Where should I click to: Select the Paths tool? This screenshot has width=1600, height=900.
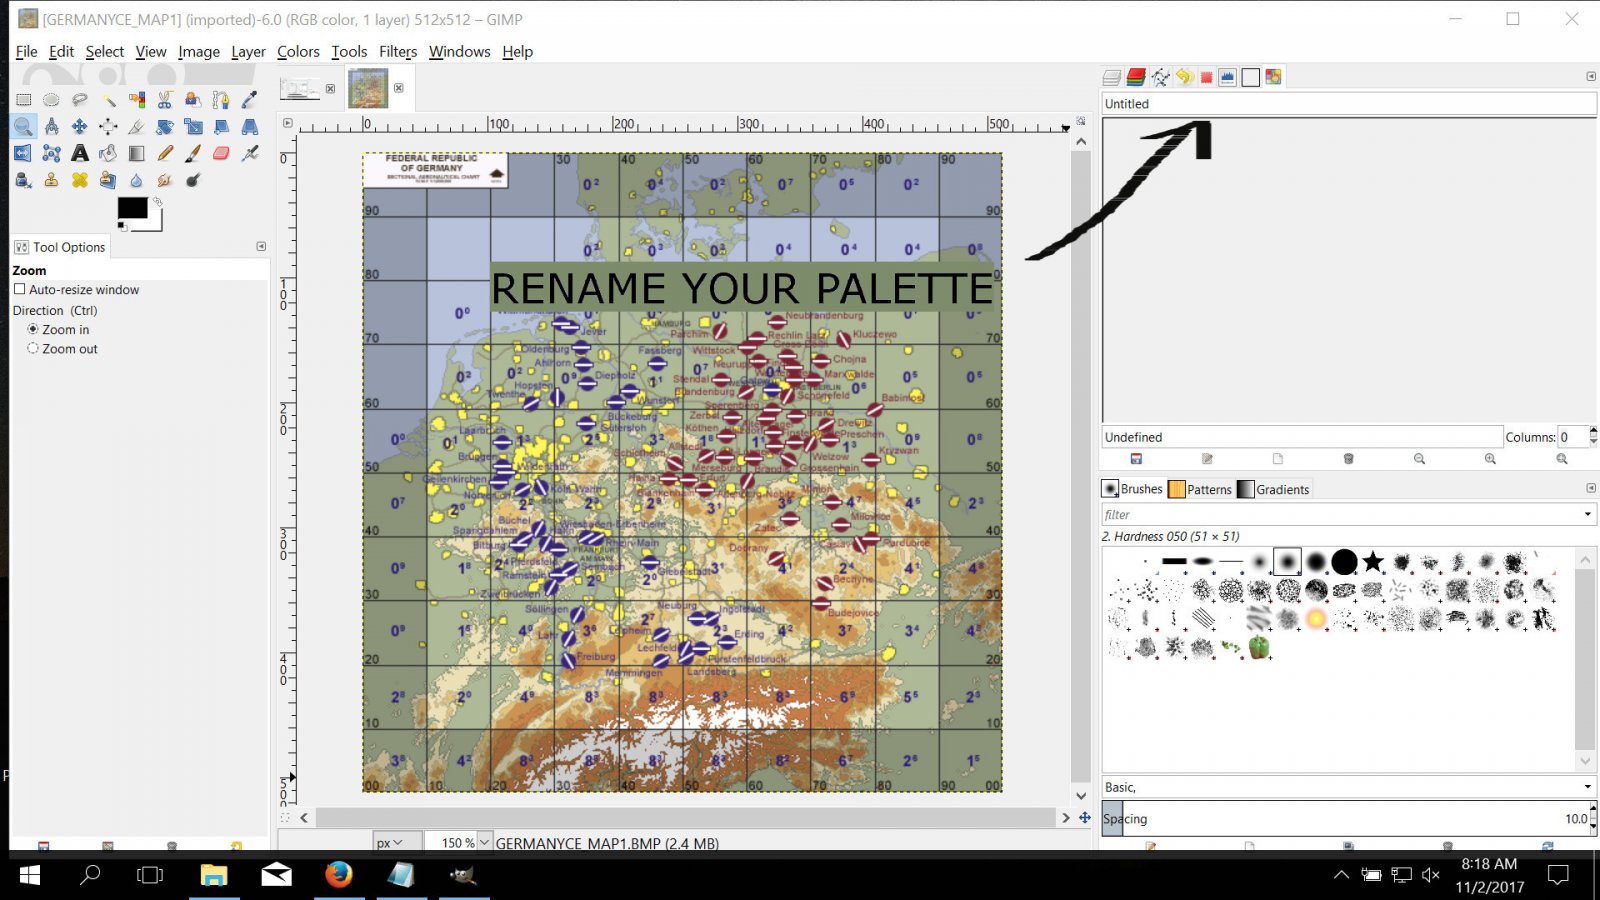221,99
